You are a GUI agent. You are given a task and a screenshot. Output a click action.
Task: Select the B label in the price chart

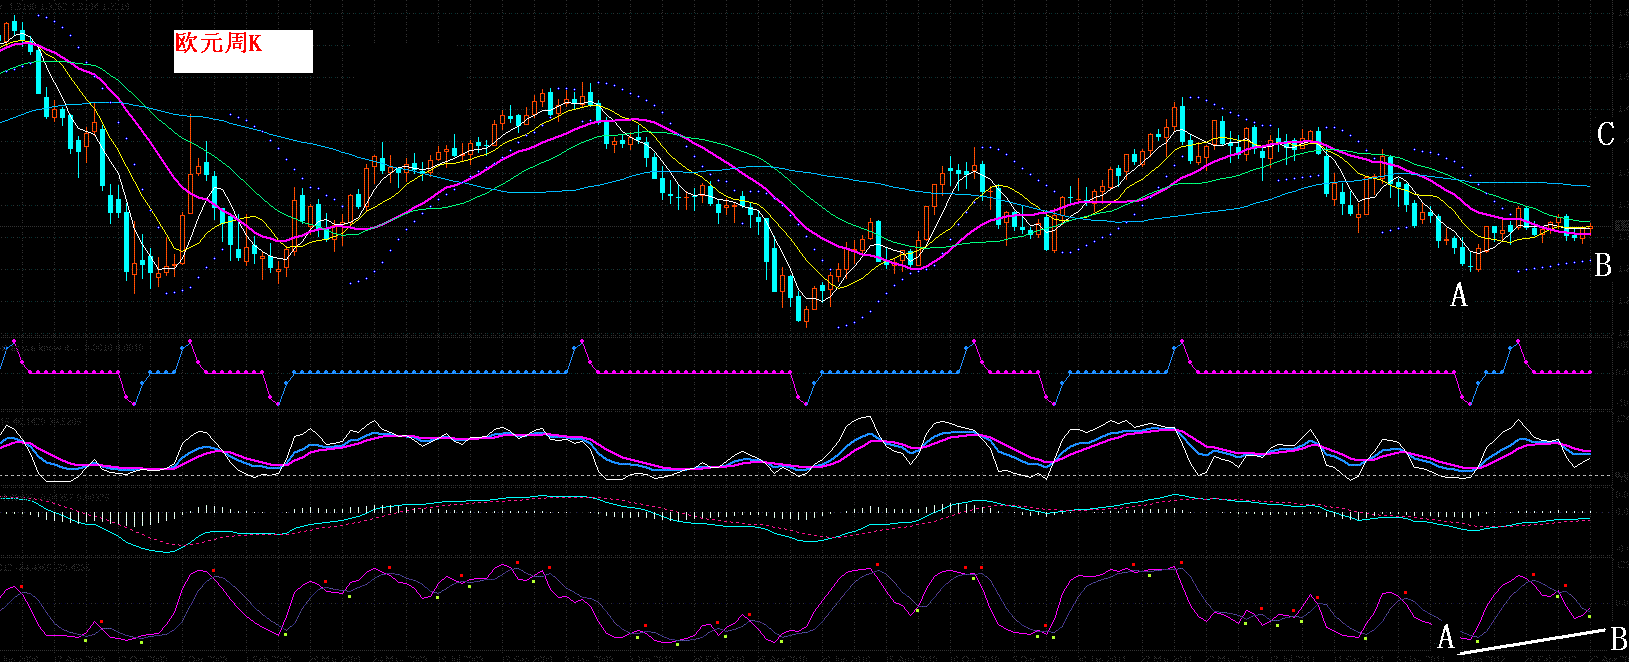point(1603,266)
